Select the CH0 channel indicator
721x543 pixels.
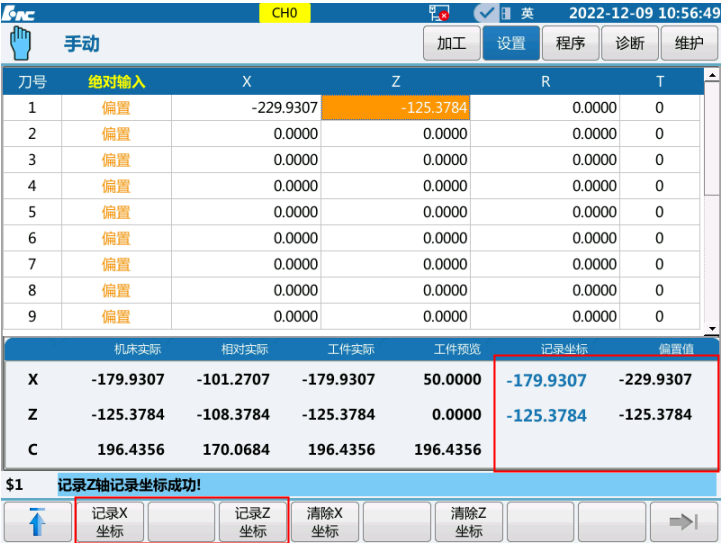tap(285, 13)
